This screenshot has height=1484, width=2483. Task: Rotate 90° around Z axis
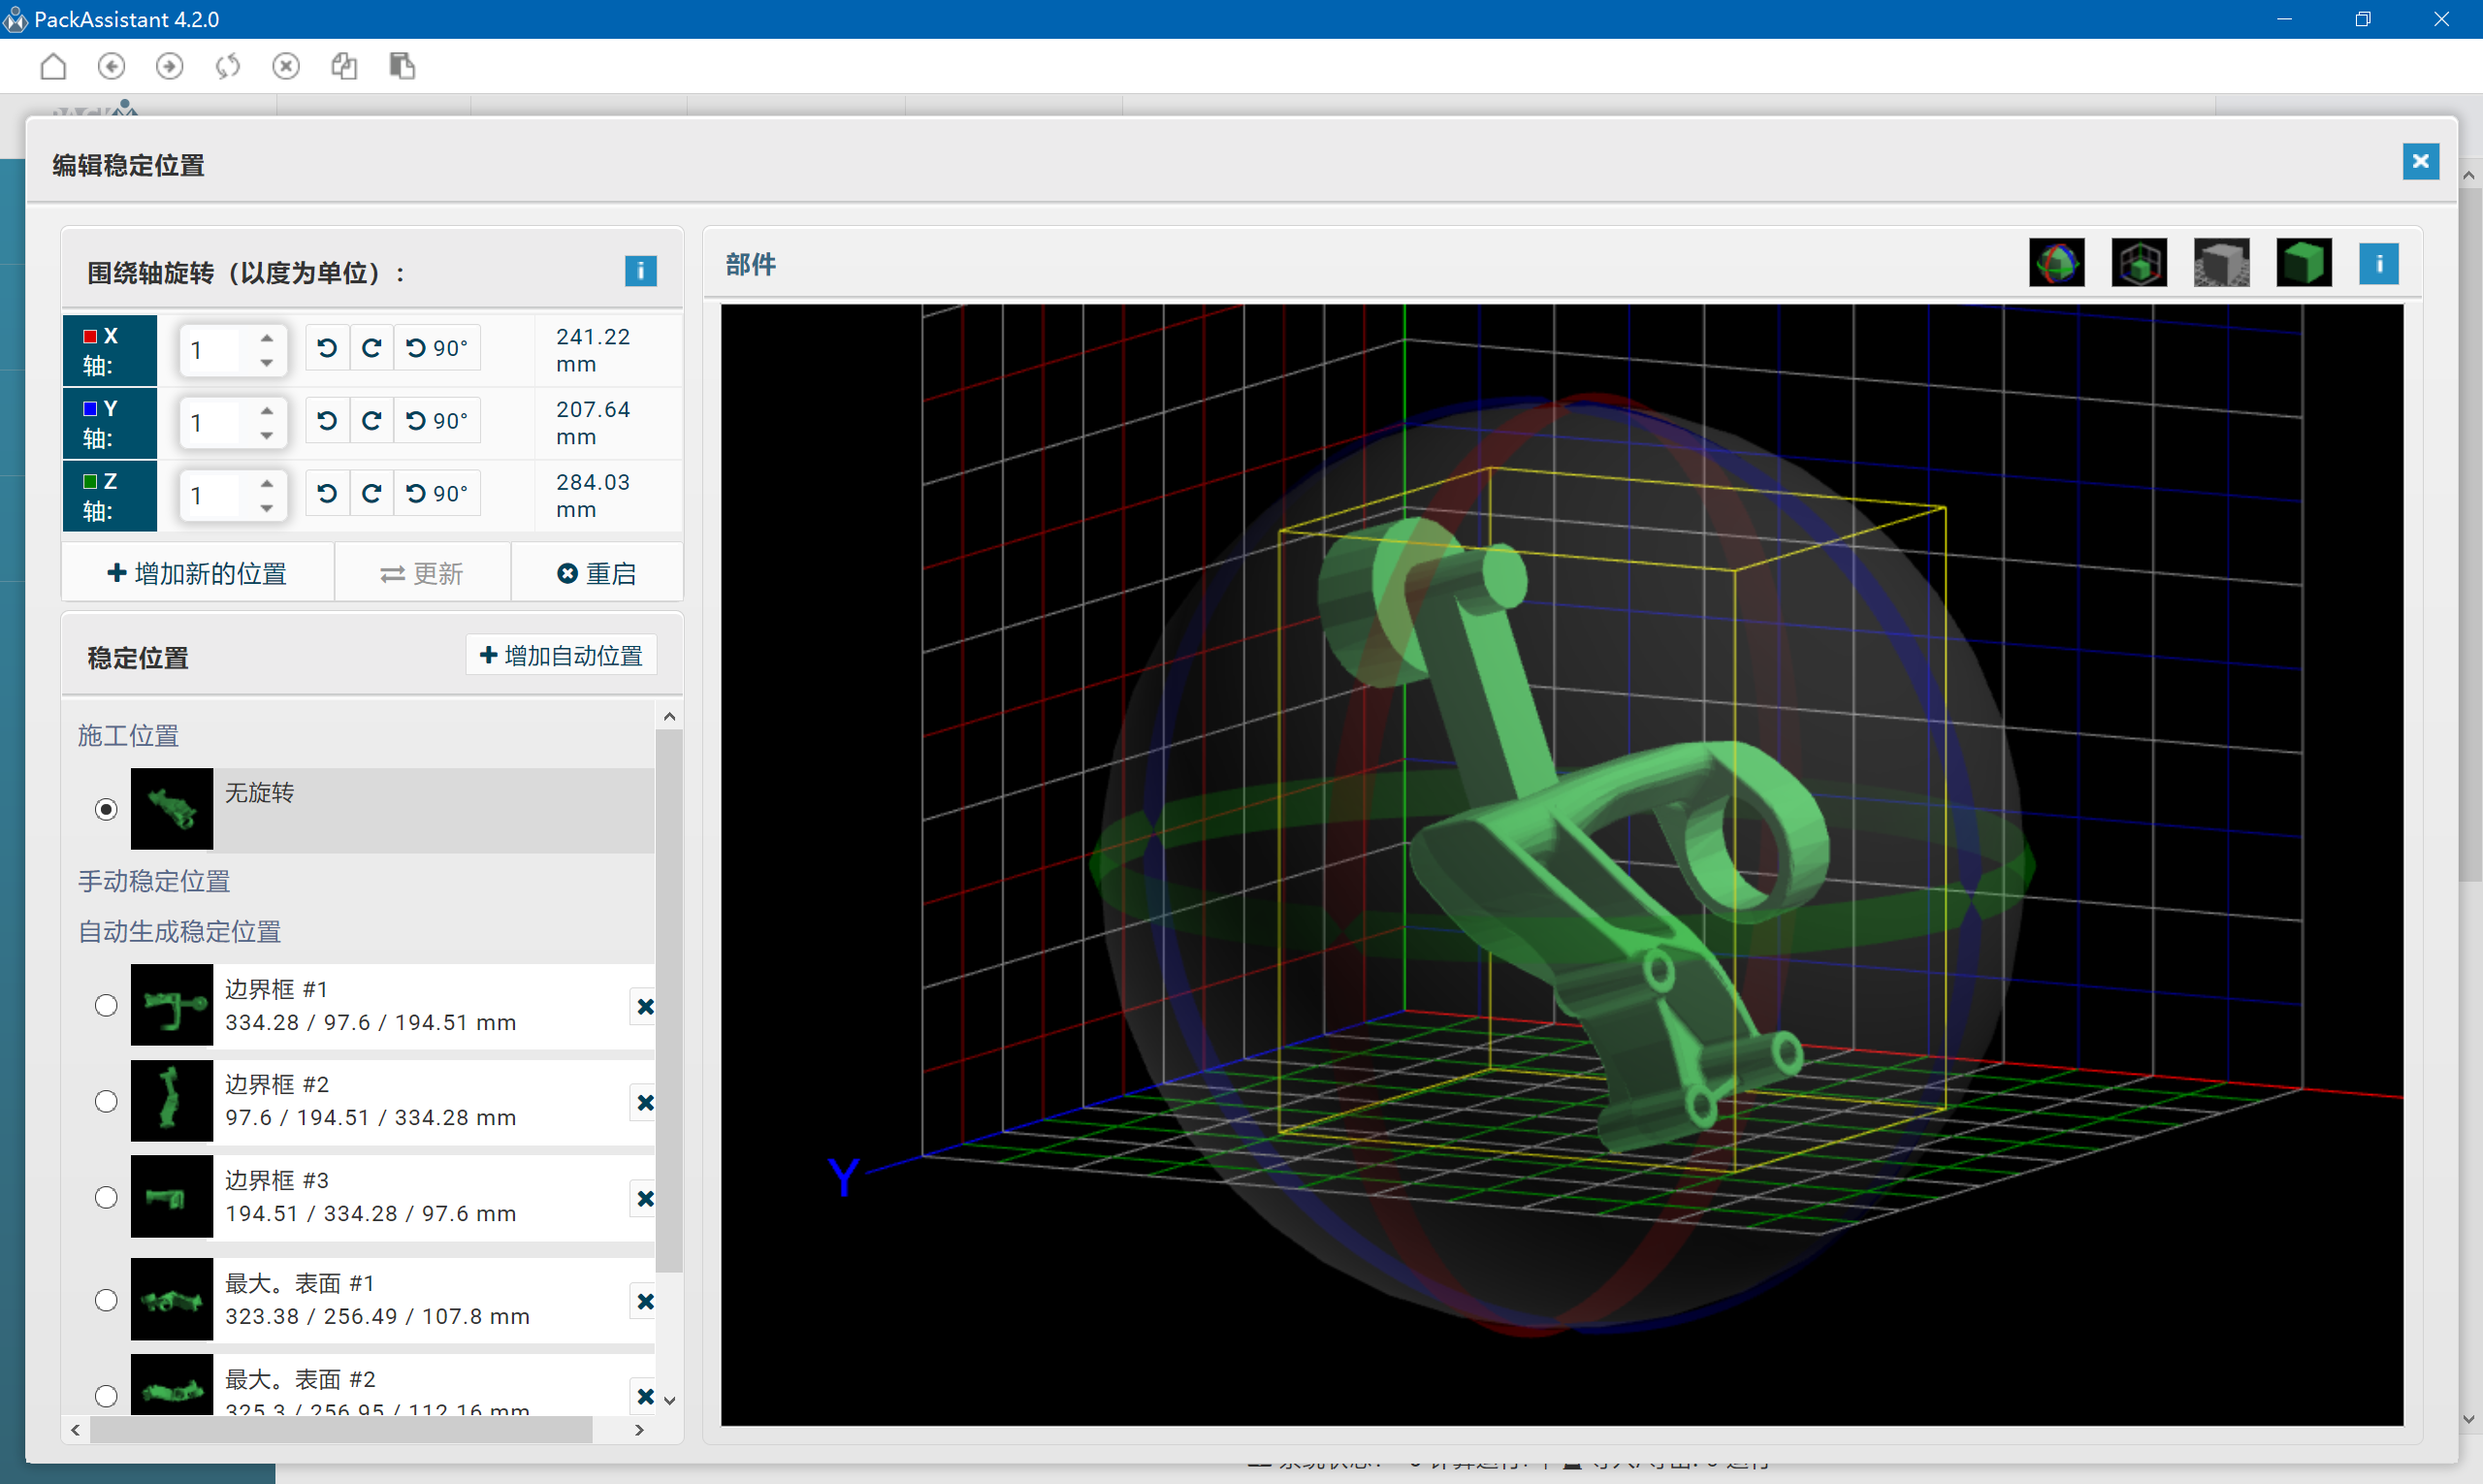point(437,494)
